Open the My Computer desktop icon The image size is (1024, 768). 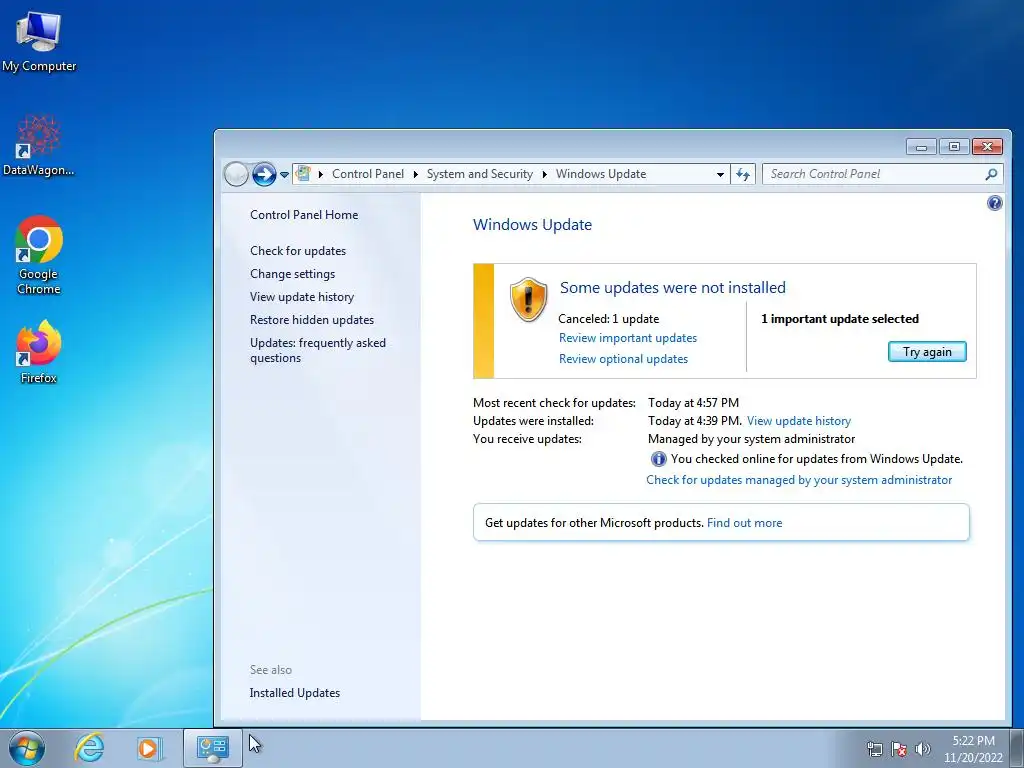coord(39,41)
